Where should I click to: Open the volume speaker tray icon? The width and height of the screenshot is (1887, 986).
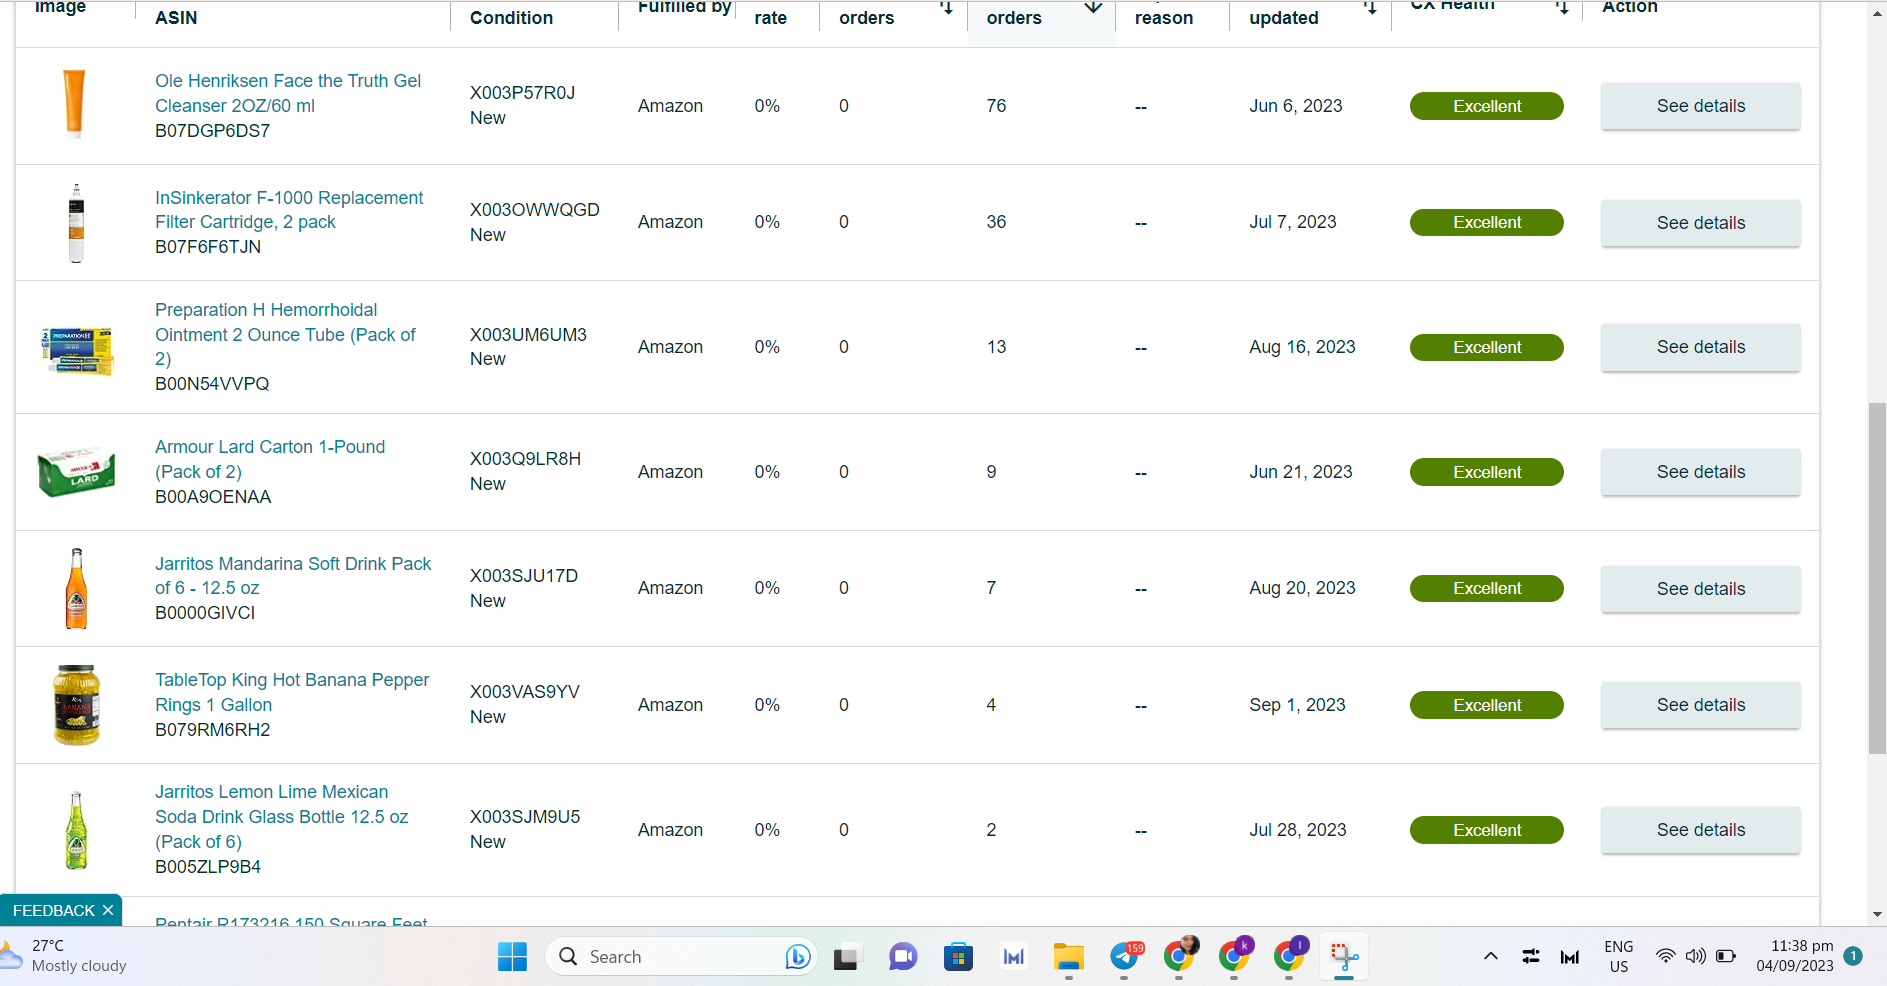[1695, 957]
